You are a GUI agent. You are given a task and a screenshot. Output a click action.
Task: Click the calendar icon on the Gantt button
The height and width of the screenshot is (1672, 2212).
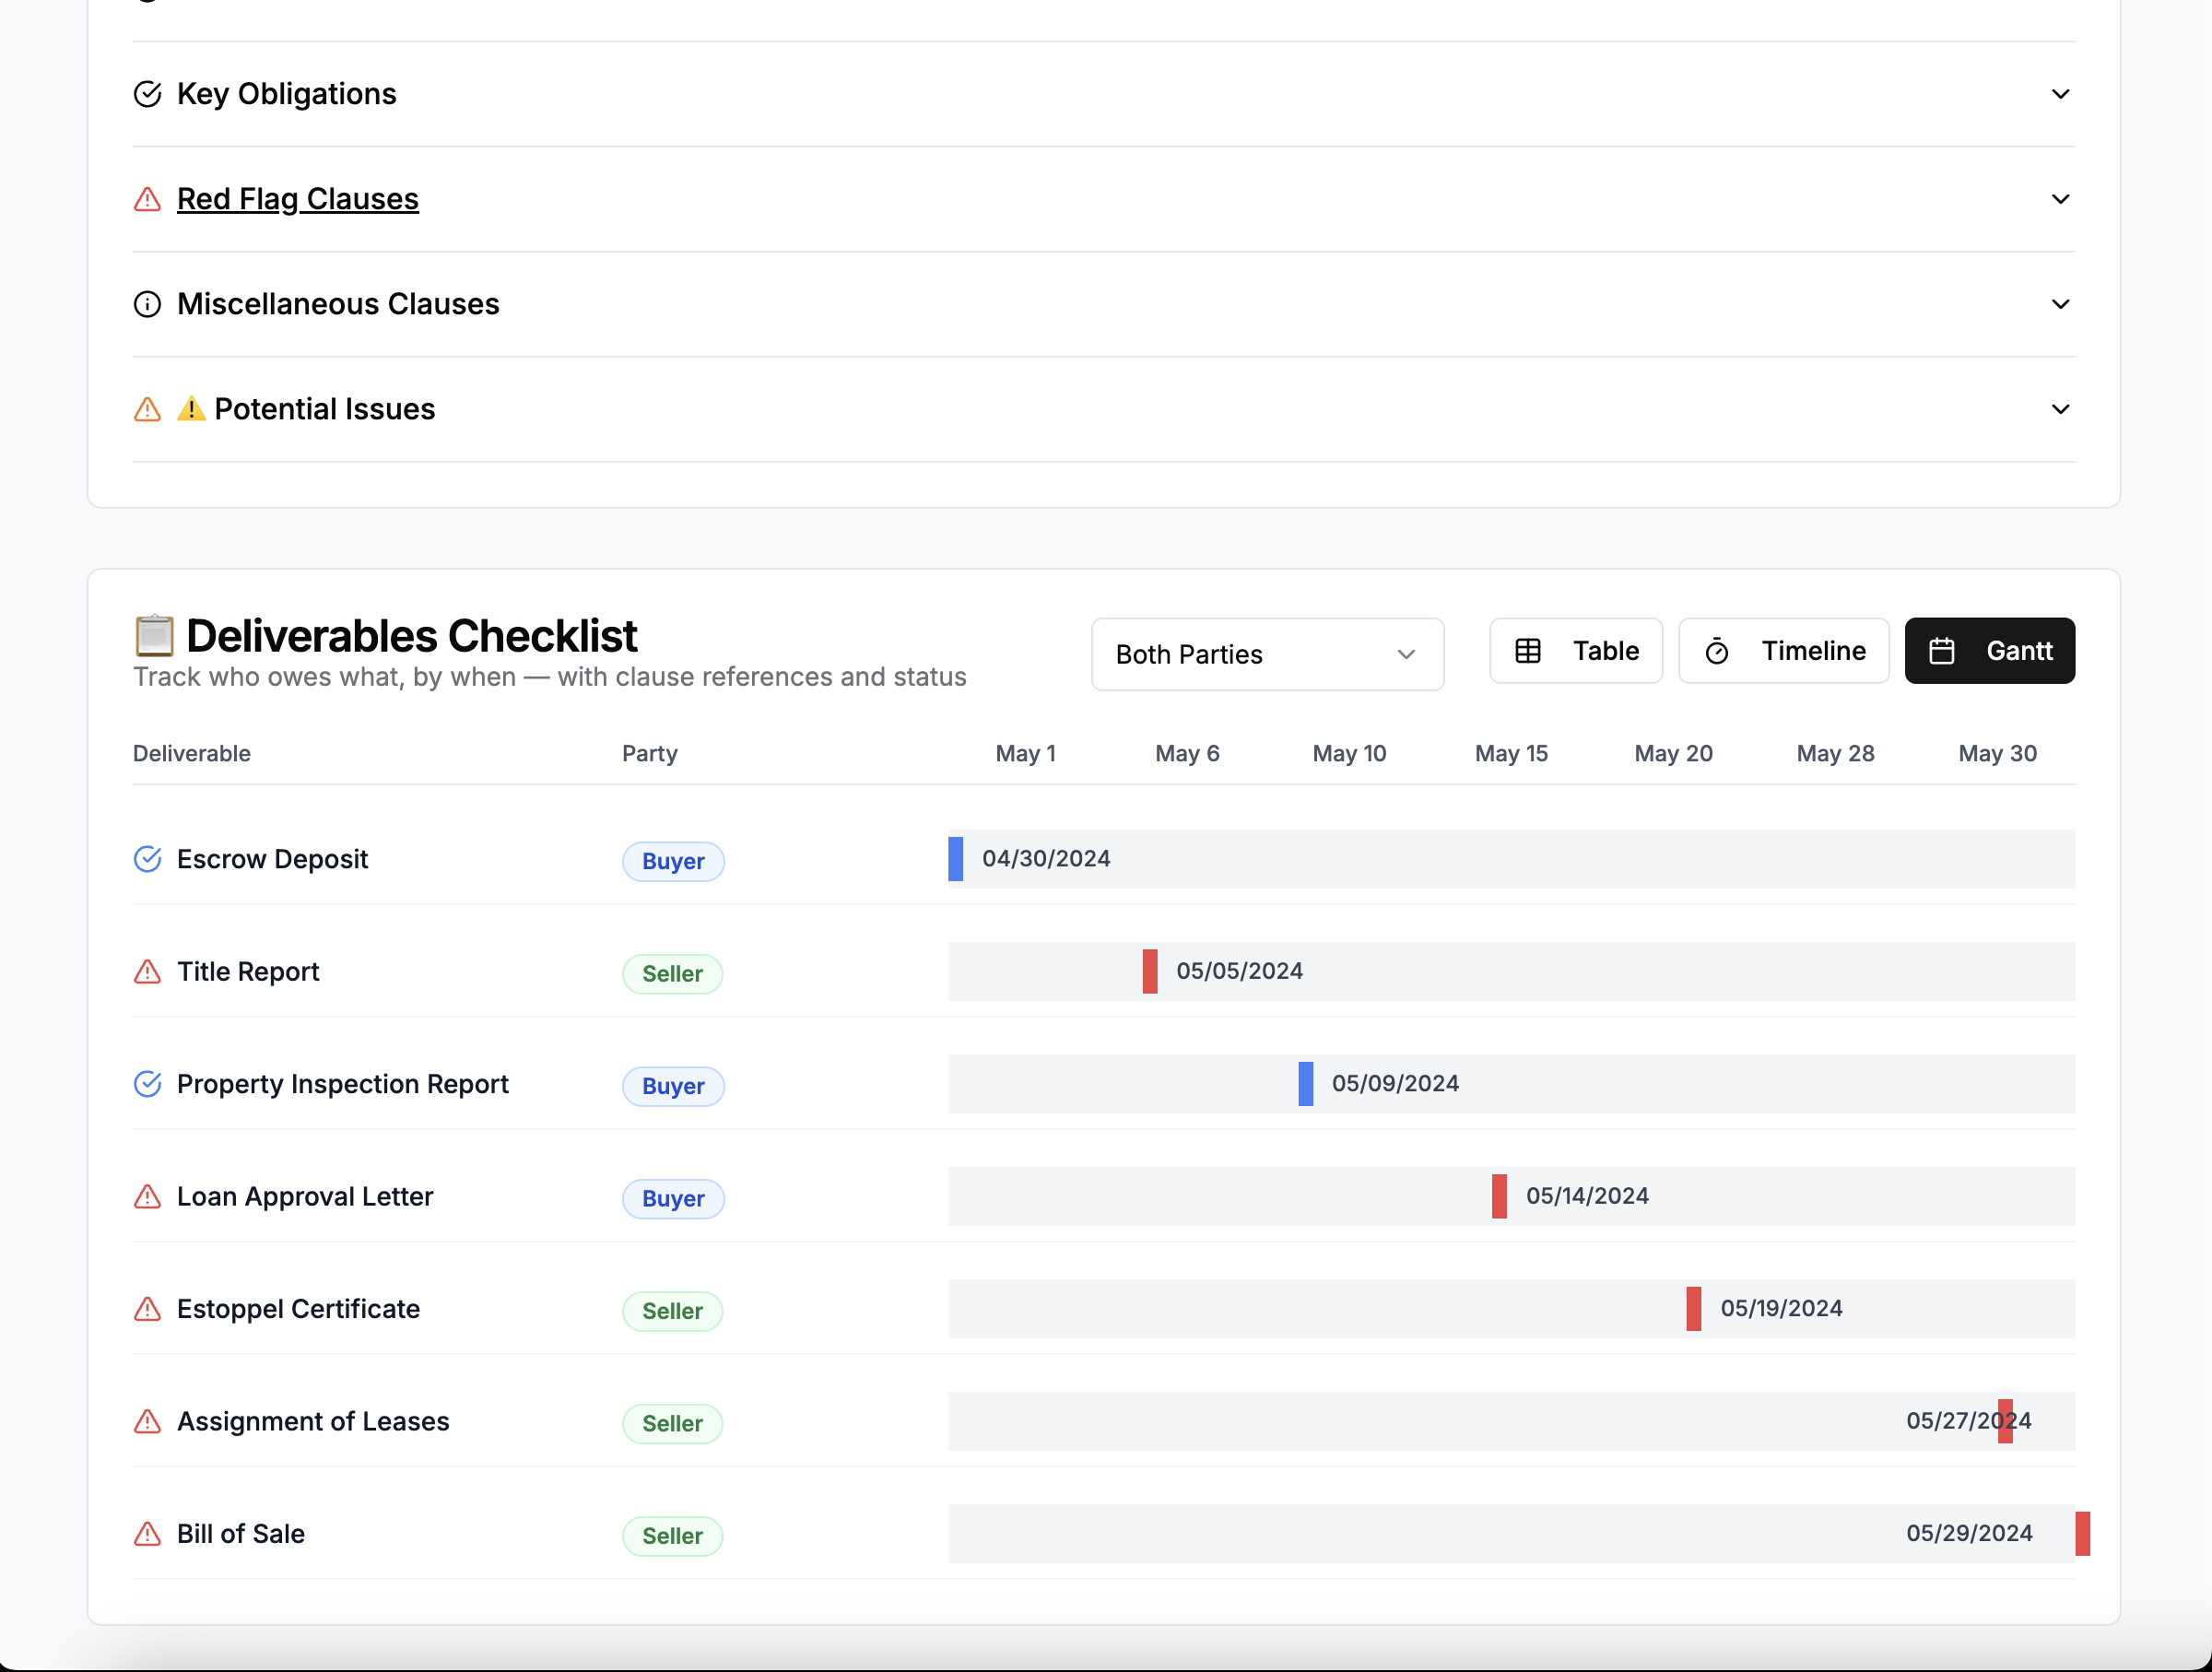1944,650
